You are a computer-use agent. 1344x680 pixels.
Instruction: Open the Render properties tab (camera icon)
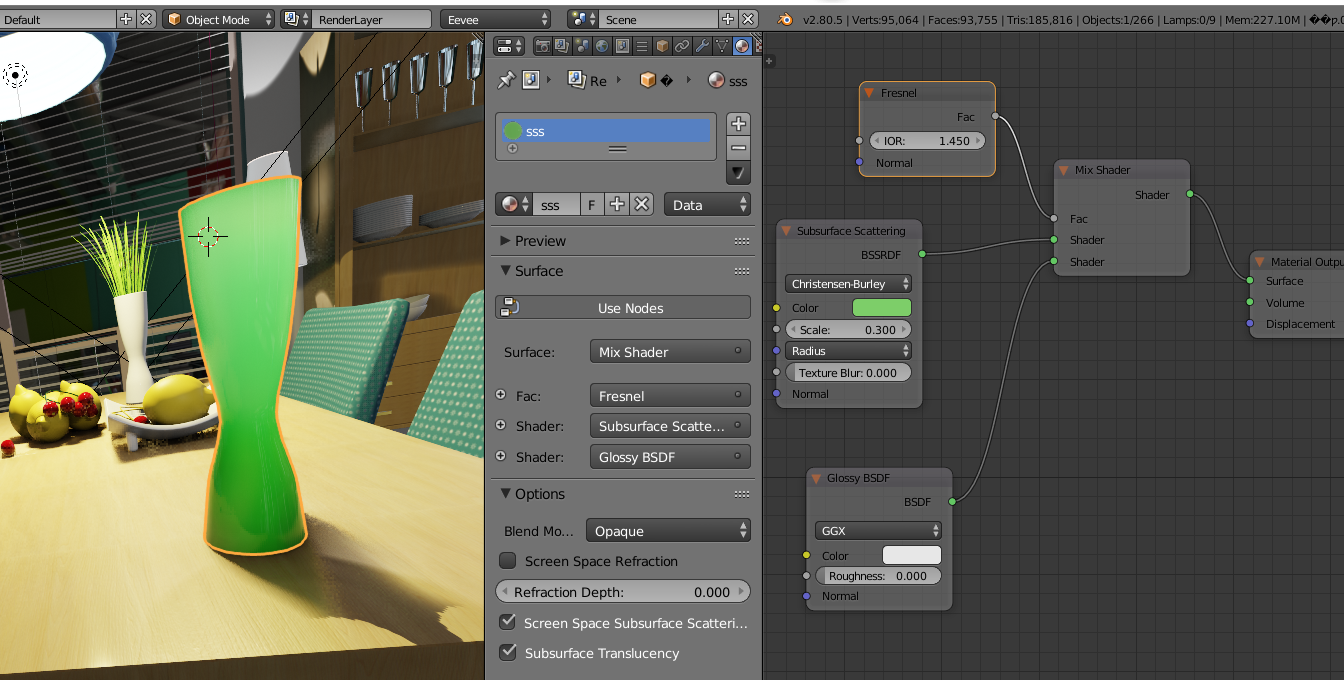(542, 46)
